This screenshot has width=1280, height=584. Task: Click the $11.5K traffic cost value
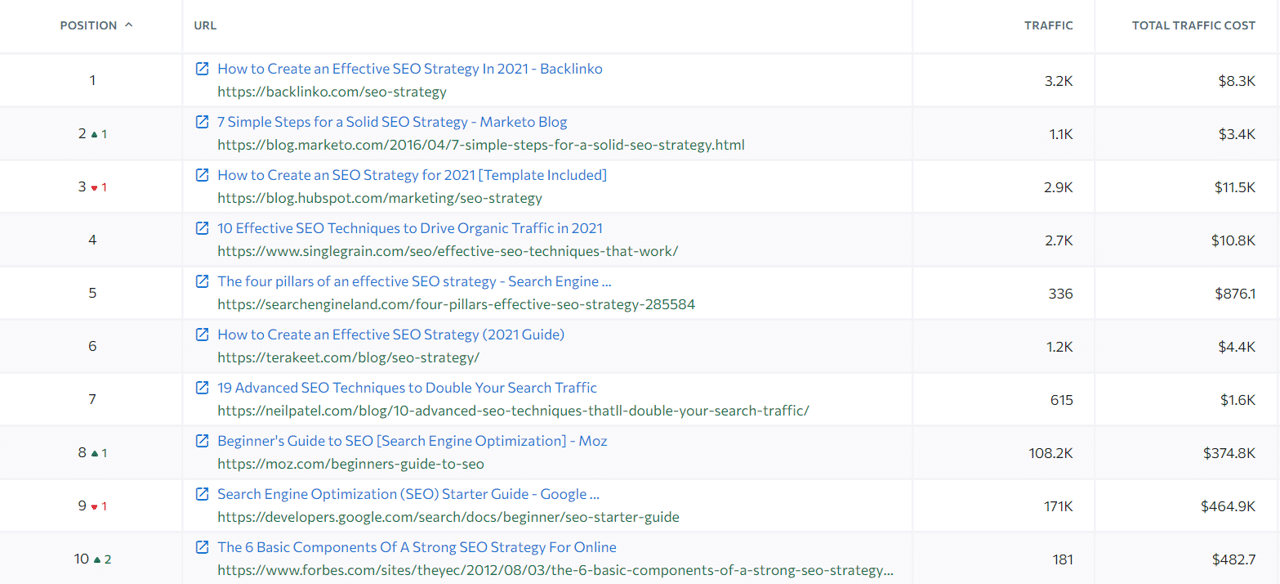click(1234, 187)
